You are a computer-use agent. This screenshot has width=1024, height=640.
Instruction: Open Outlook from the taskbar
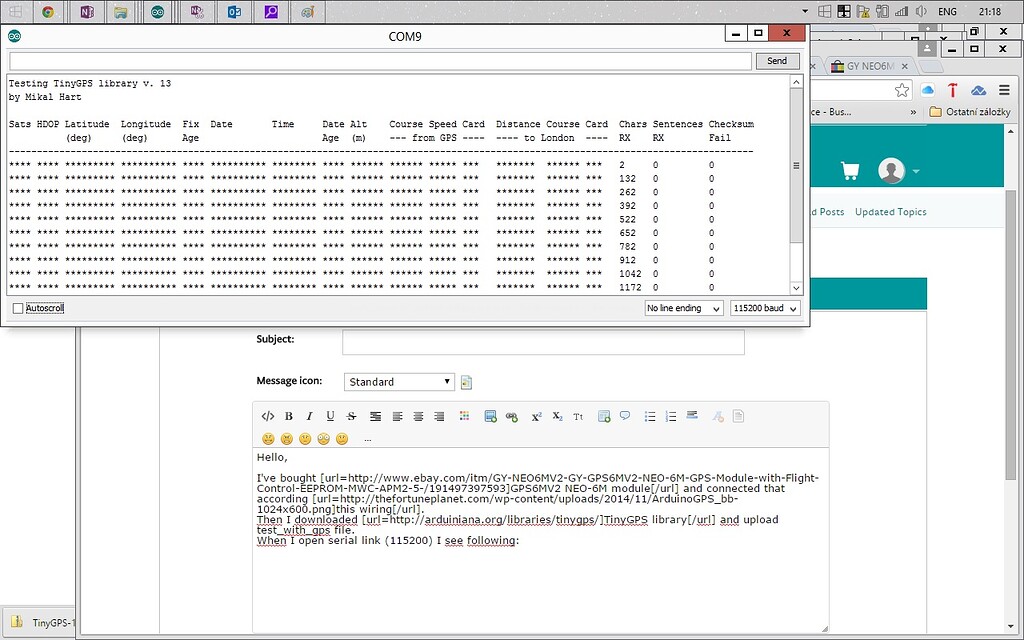[235, 11]
